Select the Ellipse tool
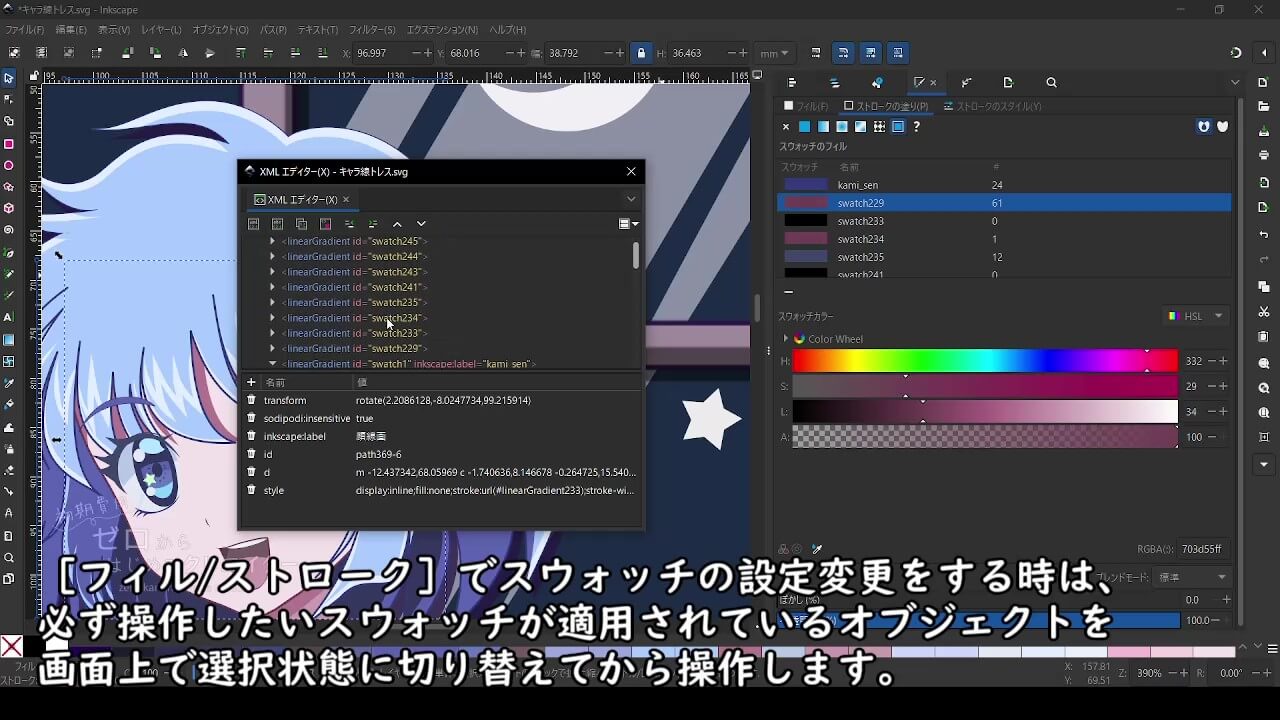 pyautogui.click(x=9, y=166)
